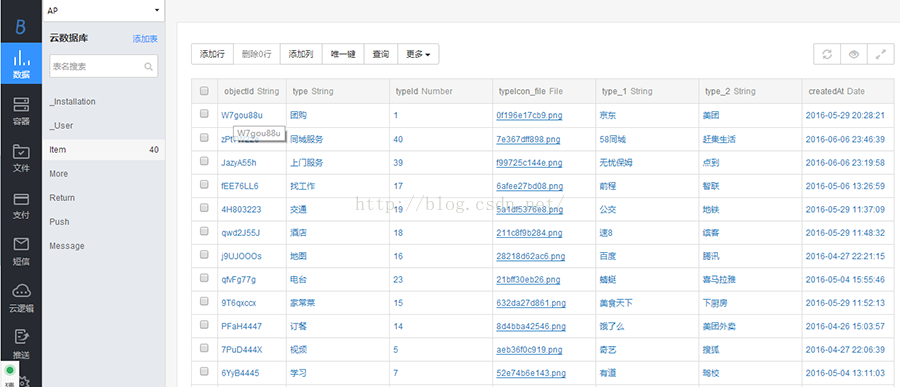Select the More table
Screen dimensions: 900x387
[104, 174]
